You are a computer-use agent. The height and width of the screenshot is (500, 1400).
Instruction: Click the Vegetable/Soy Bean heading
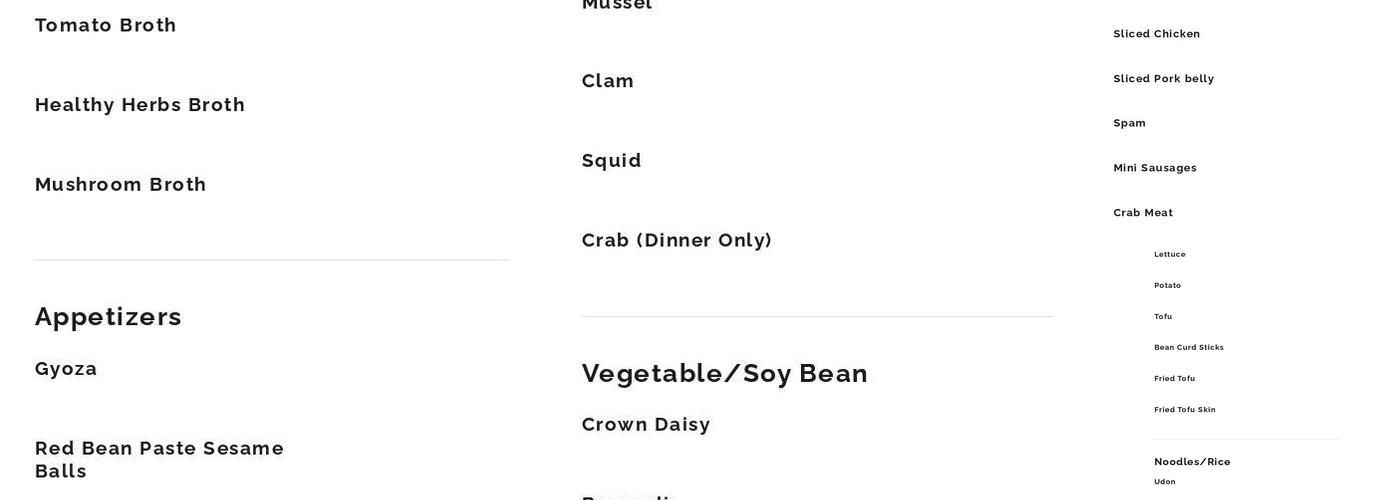725,373
